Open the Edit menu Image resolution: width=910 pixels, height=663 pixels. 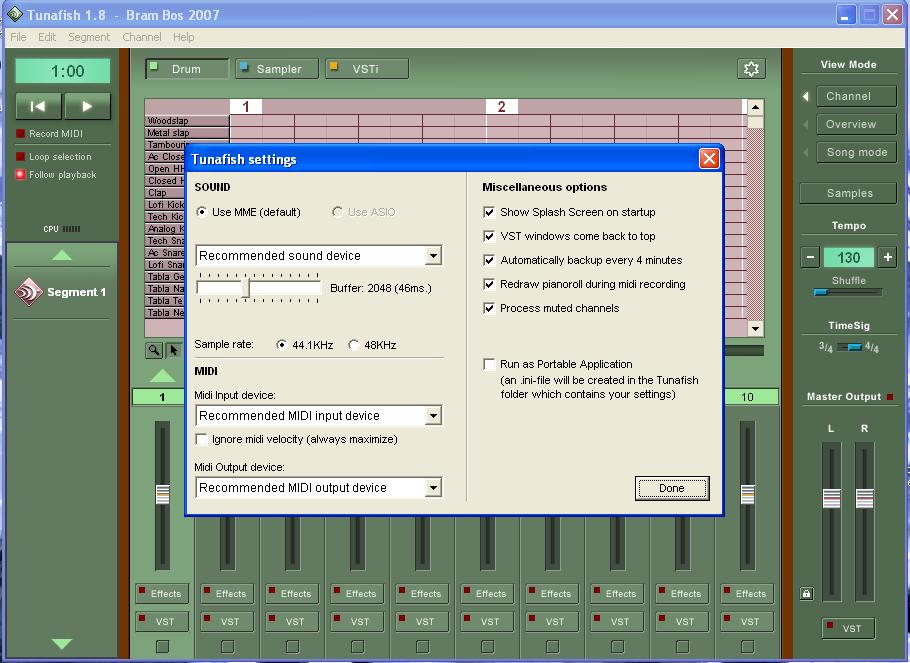[47, 37]
